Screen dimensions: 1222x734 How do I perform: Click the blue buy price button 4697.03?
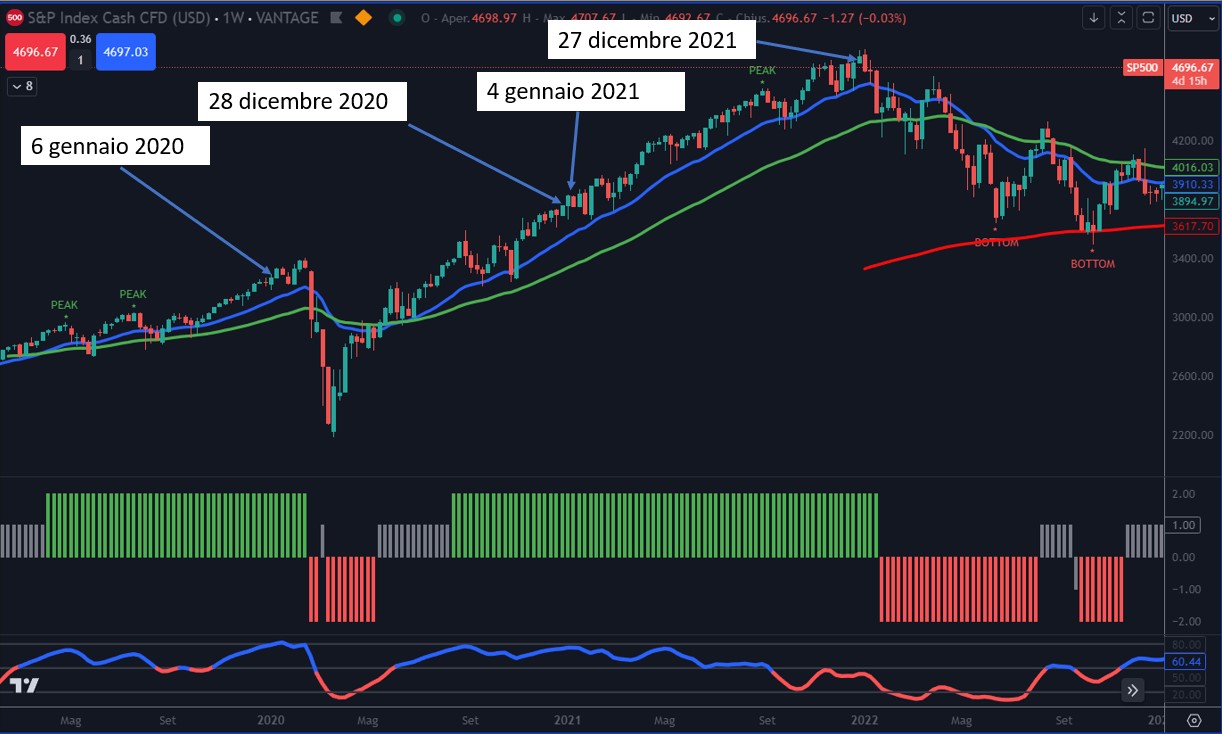tap(125, 52)
